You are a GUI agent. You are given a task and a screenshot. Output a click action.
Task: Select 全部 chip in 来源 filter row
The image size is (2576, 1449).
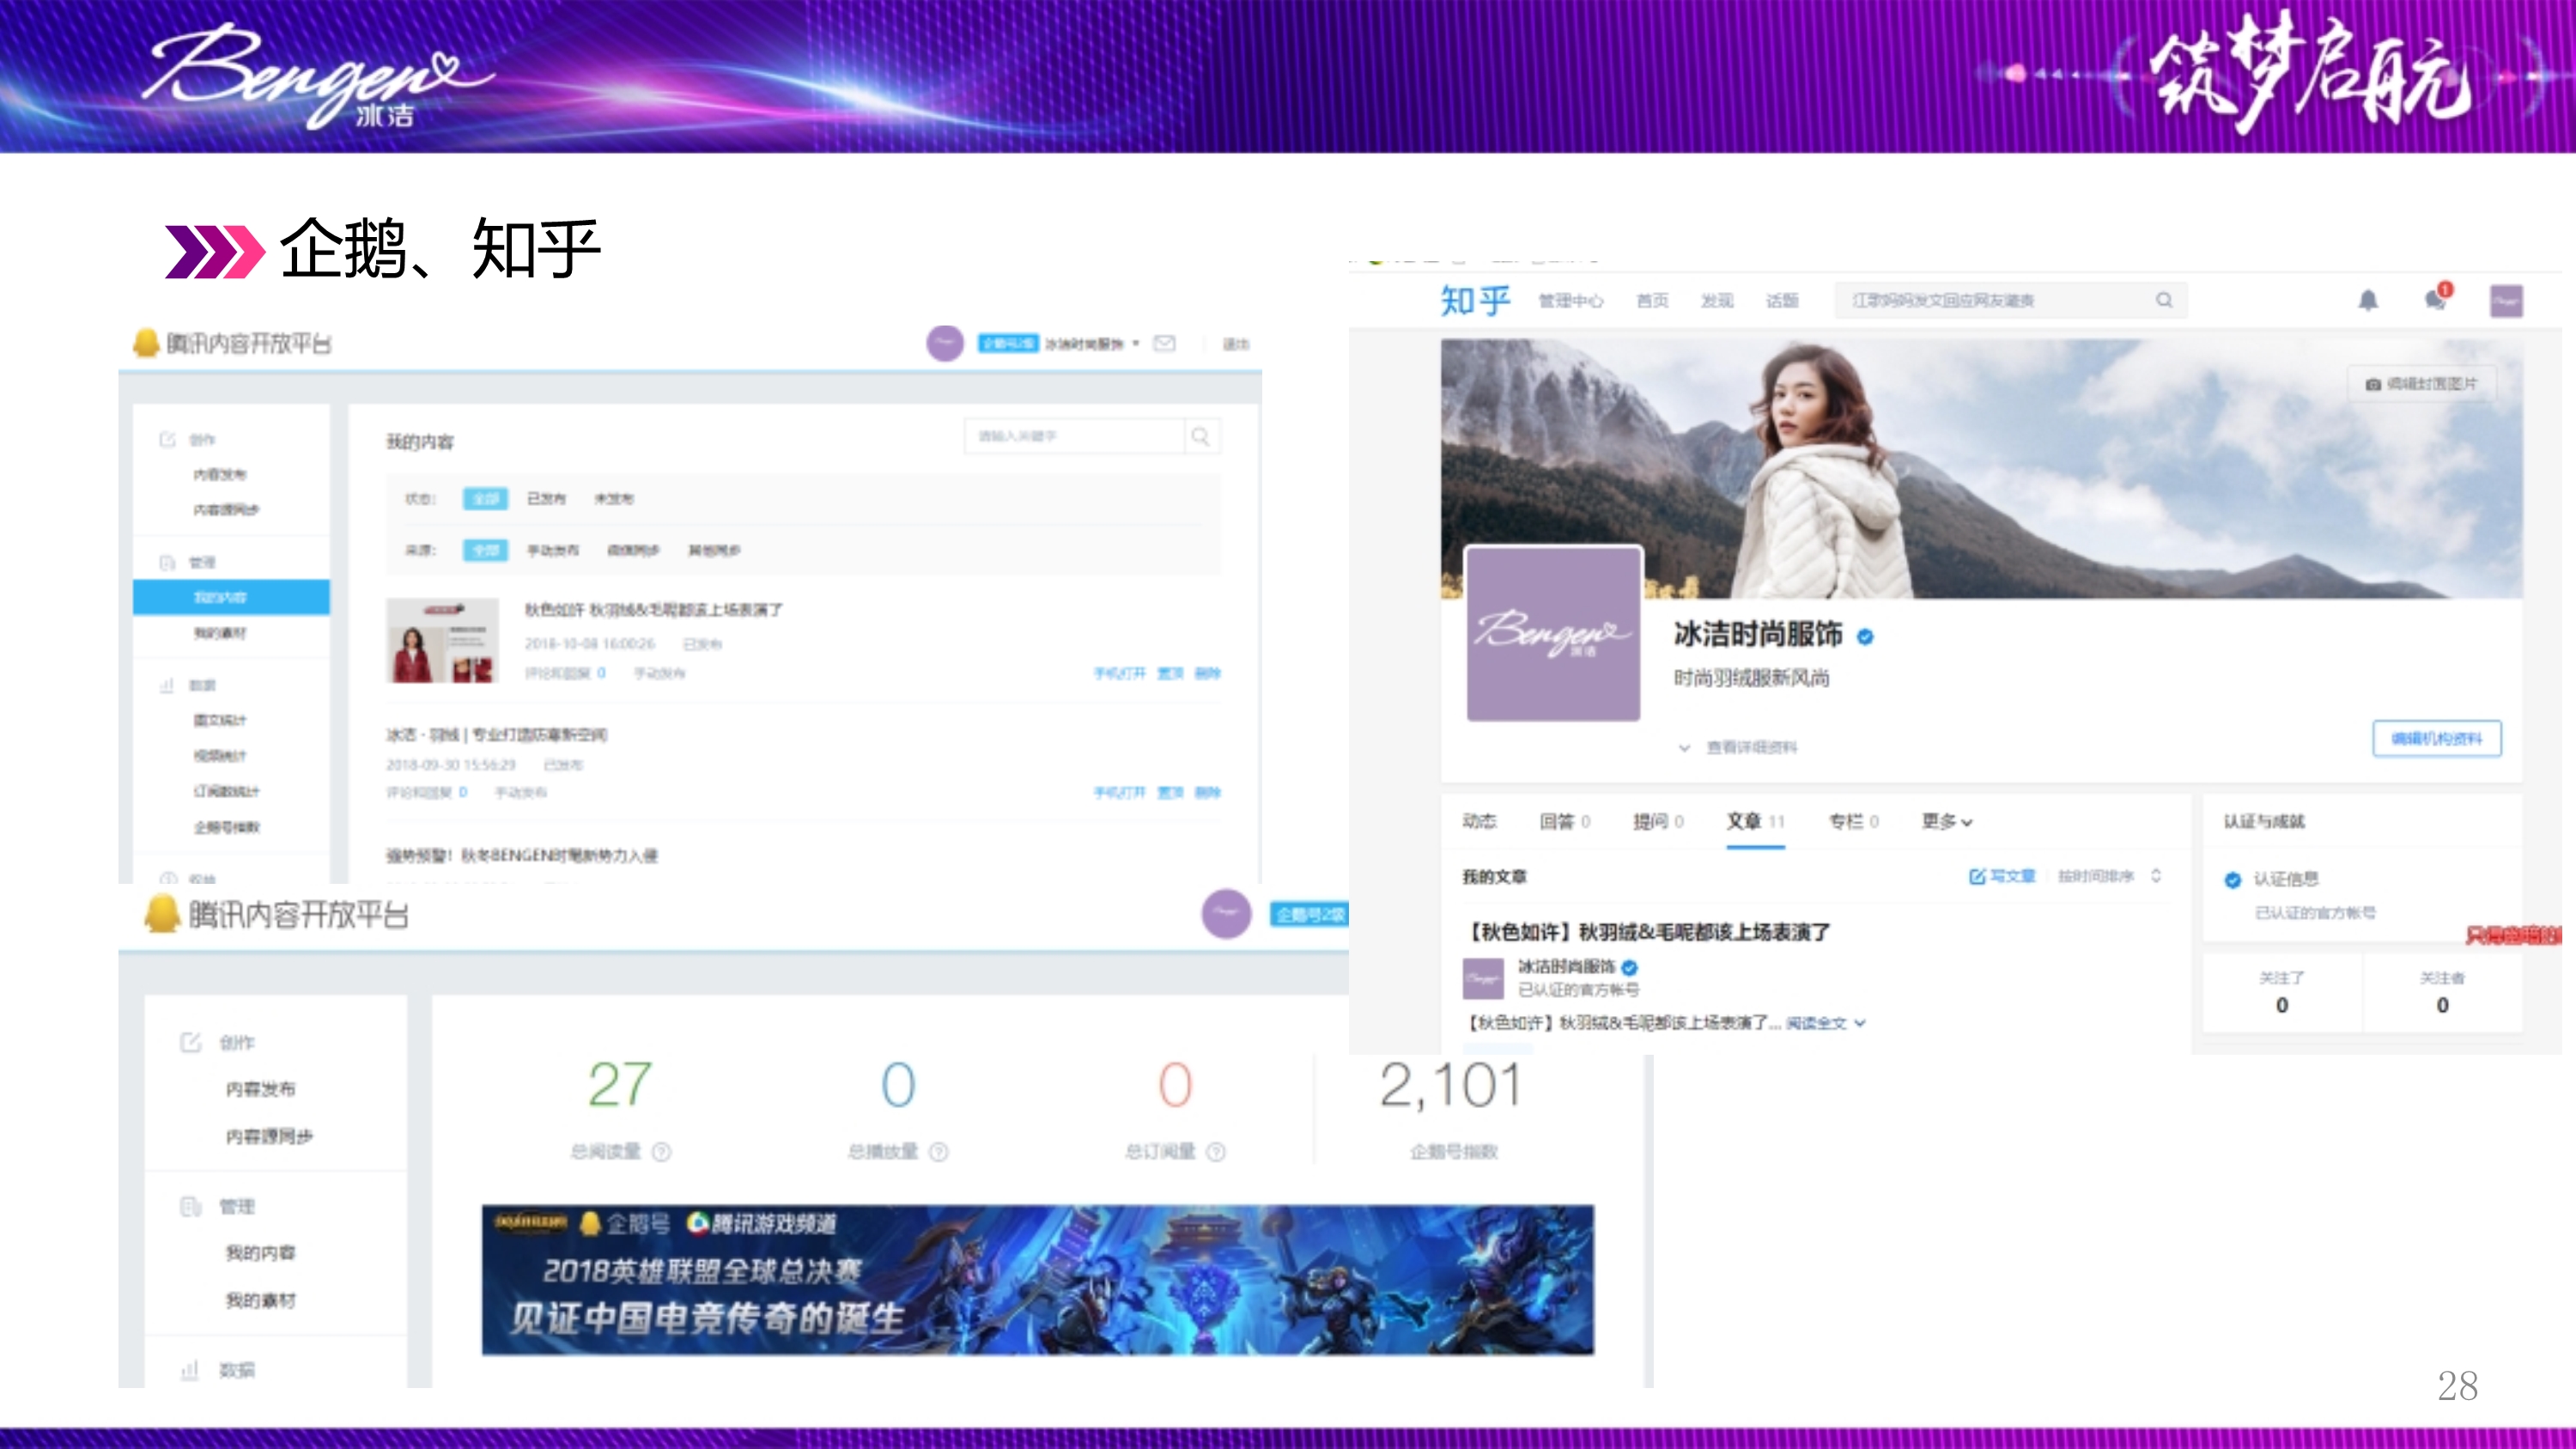tap(485, 550)
